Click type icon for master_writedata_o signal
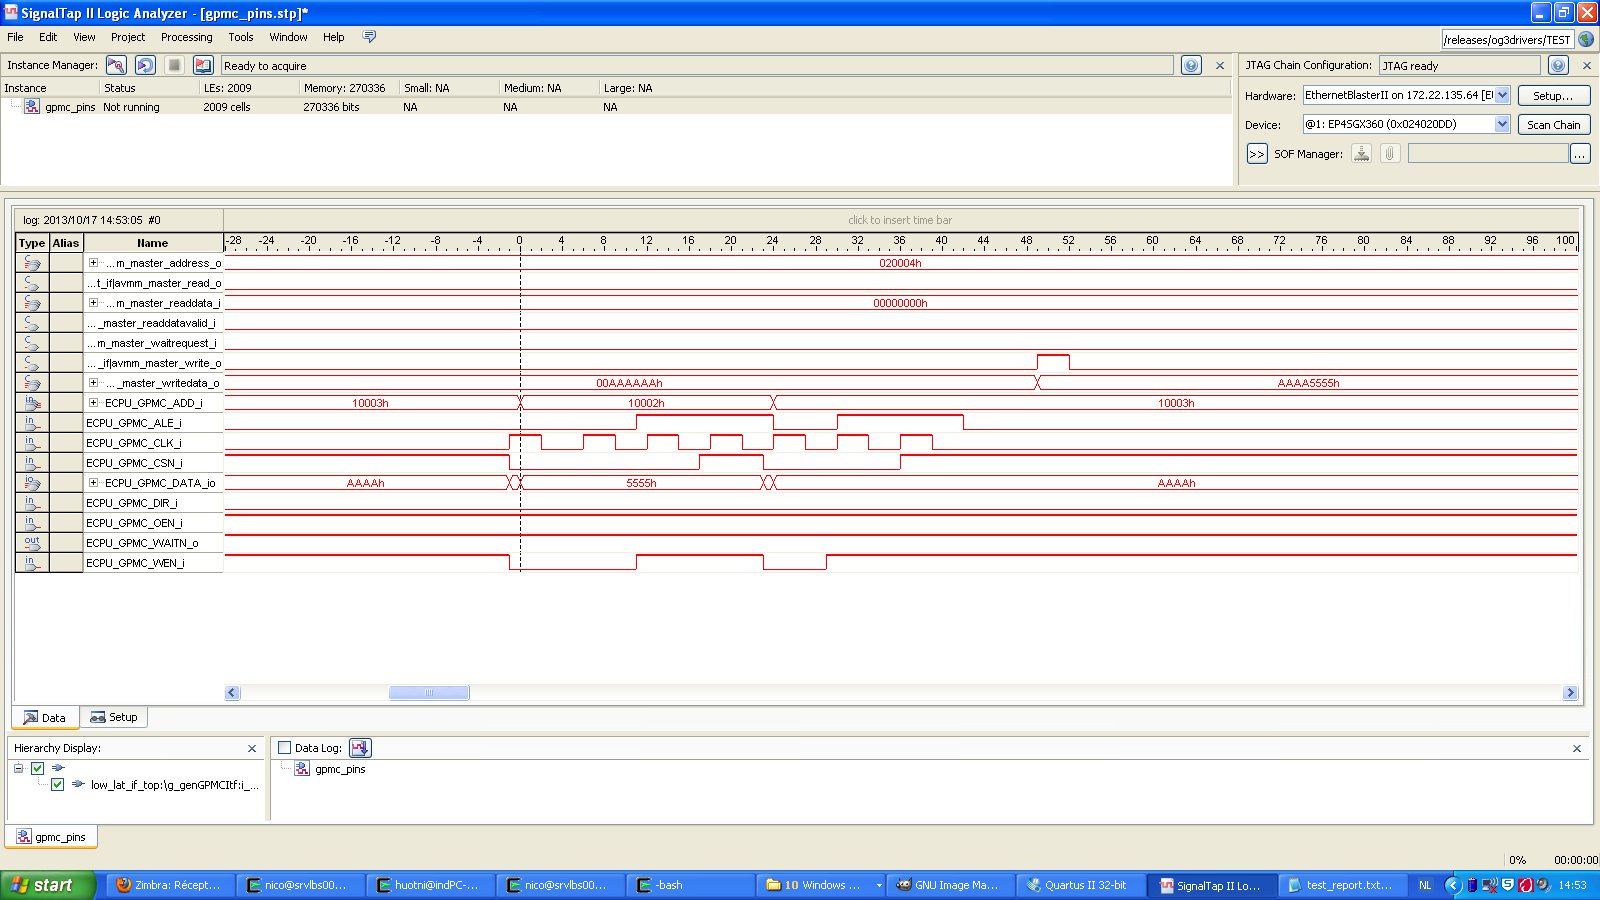Viewport: 1600px width, 900px height. pos(32,383)
